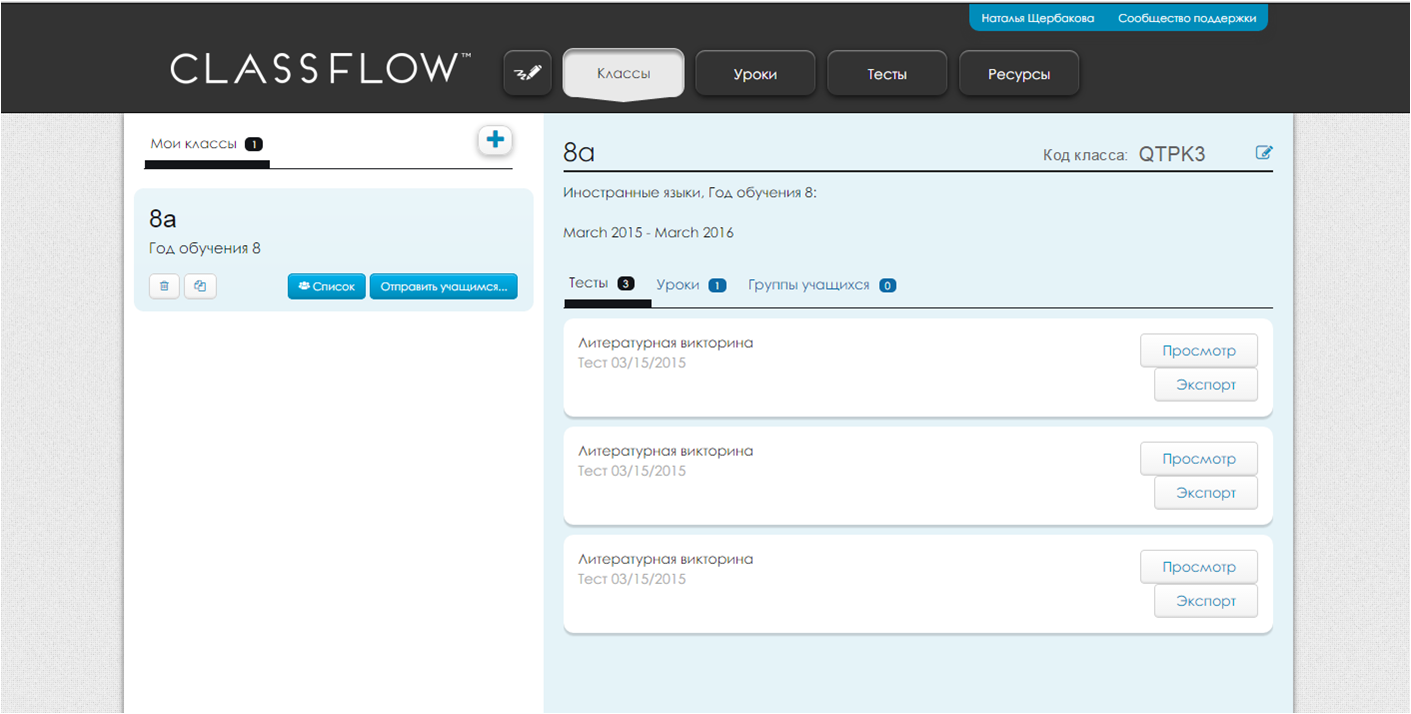
Task: Click the whiteboard pen icon in header
Action: [x=527, y=74]
